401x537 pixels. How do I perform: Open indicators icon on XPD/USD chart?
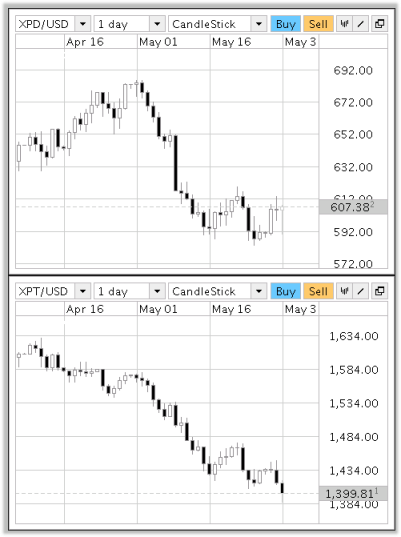(344, 24)
